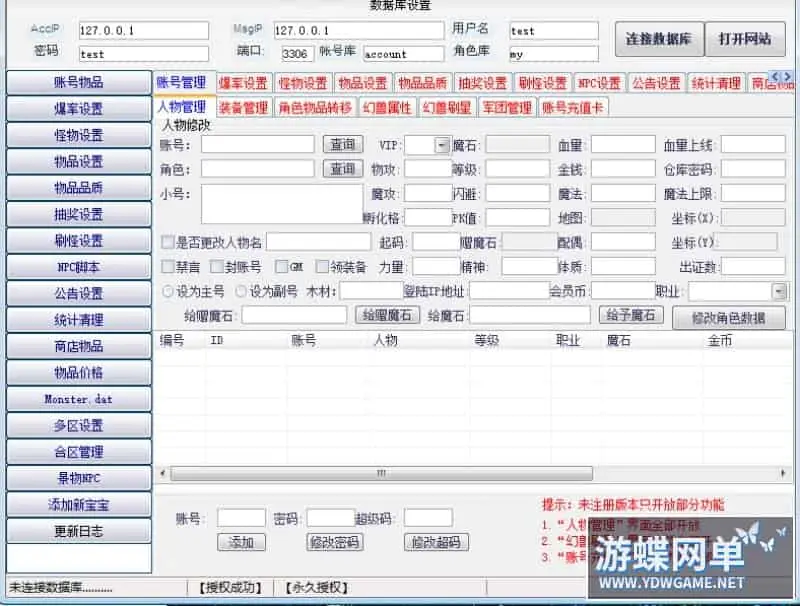The height and width of the screenshot is (606, 800).
Task: Switch to the 统计清理 tab
Action: pos(716,83)
